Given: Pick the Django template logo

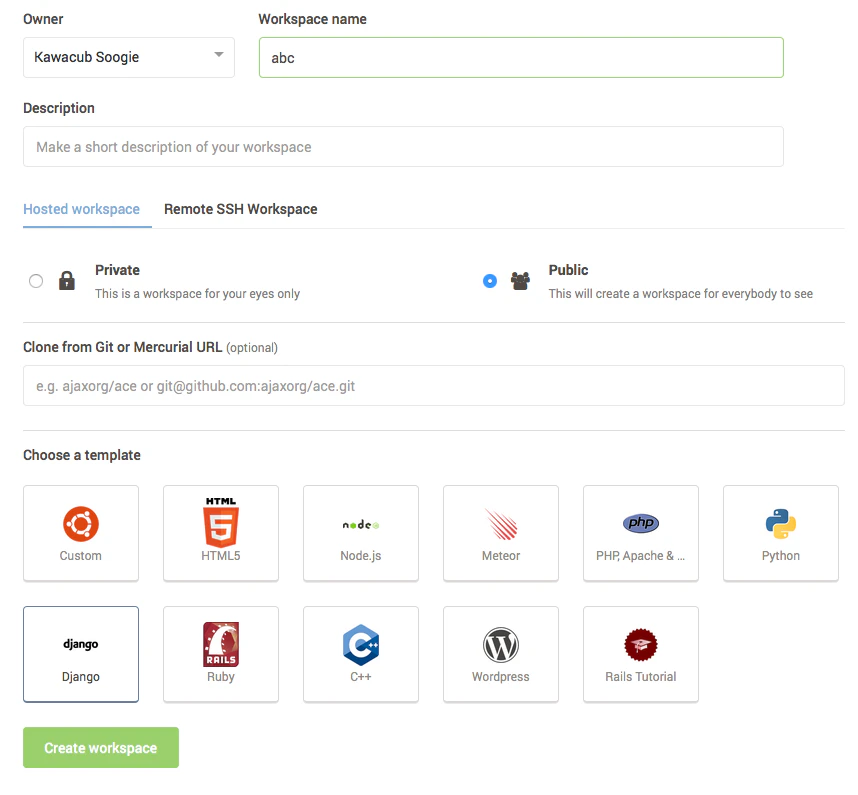Looking at the screenshot, I should [81, 644].
